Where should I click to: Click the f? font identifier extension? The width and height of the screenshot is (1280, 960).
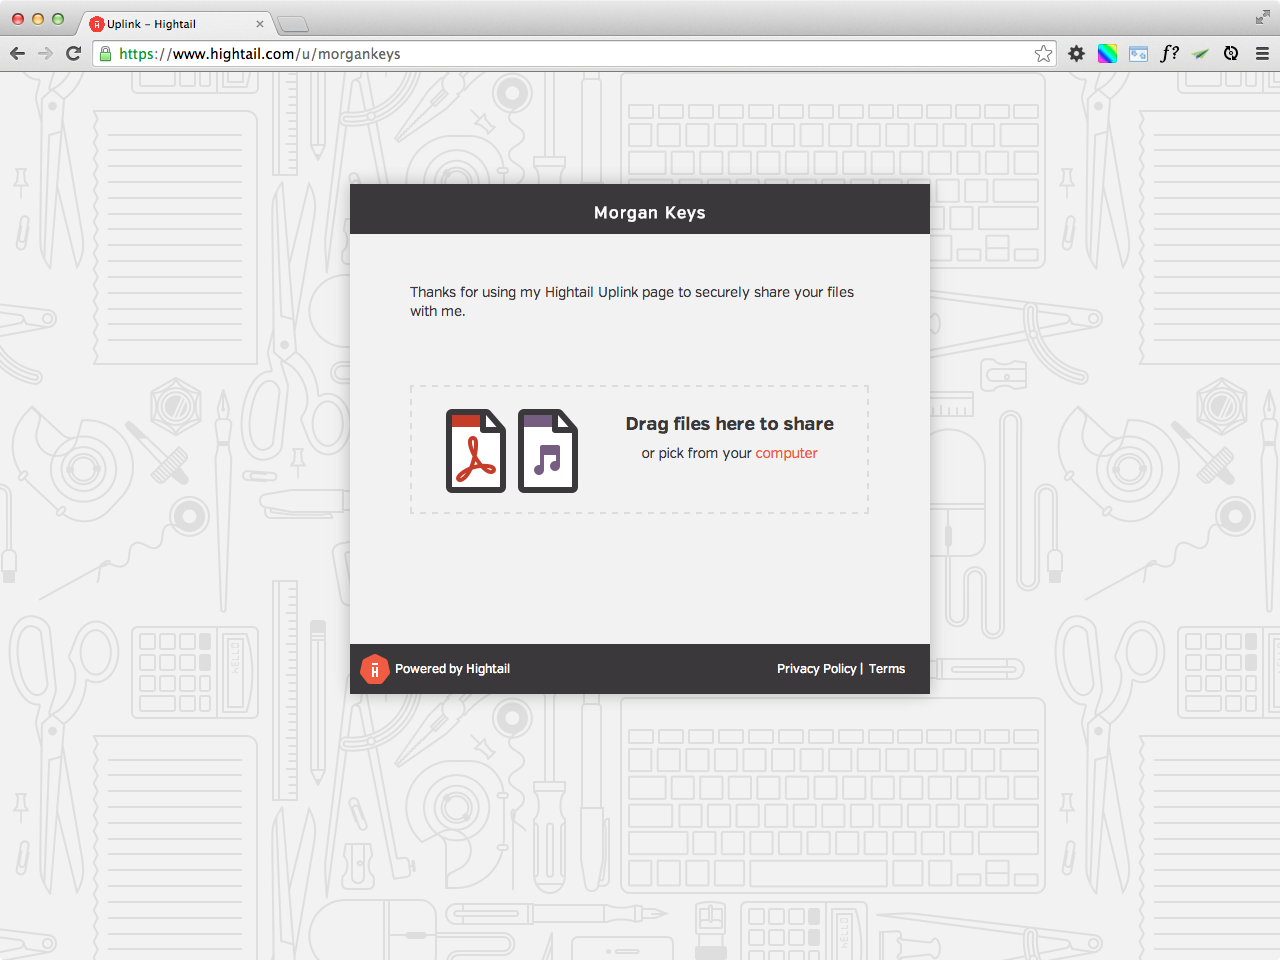click(x=1169, y=54)
